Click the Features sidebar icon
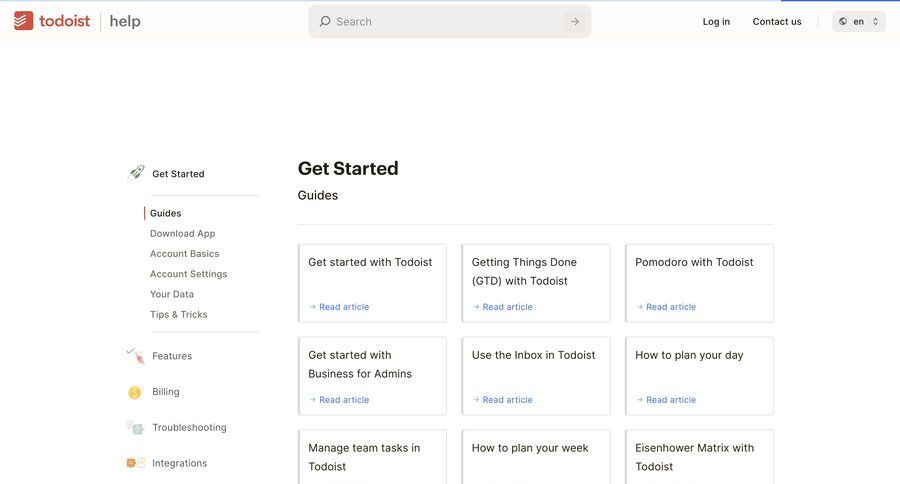The width and height of the screenshot is (900, 484). pyautogui.click(x=136, y=356)
